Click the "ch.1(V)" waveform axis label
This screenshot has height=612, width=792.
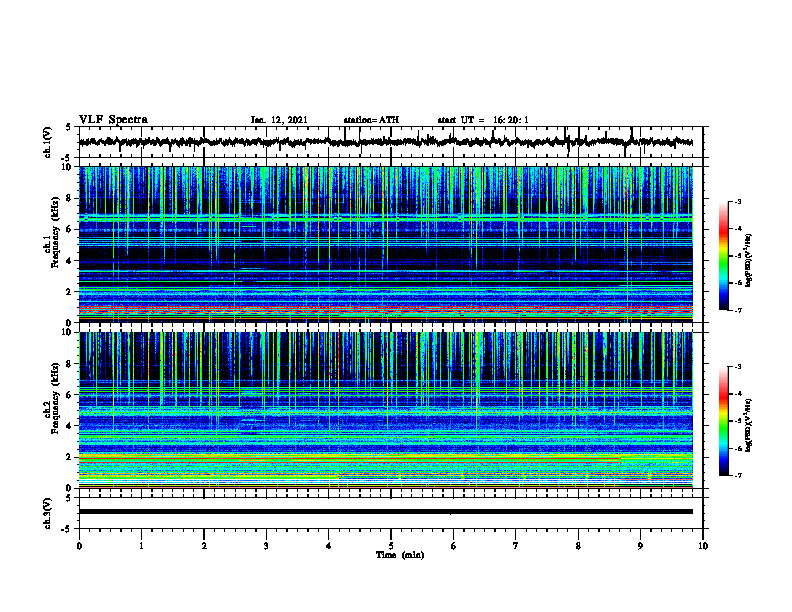click(x=48, y=142)
